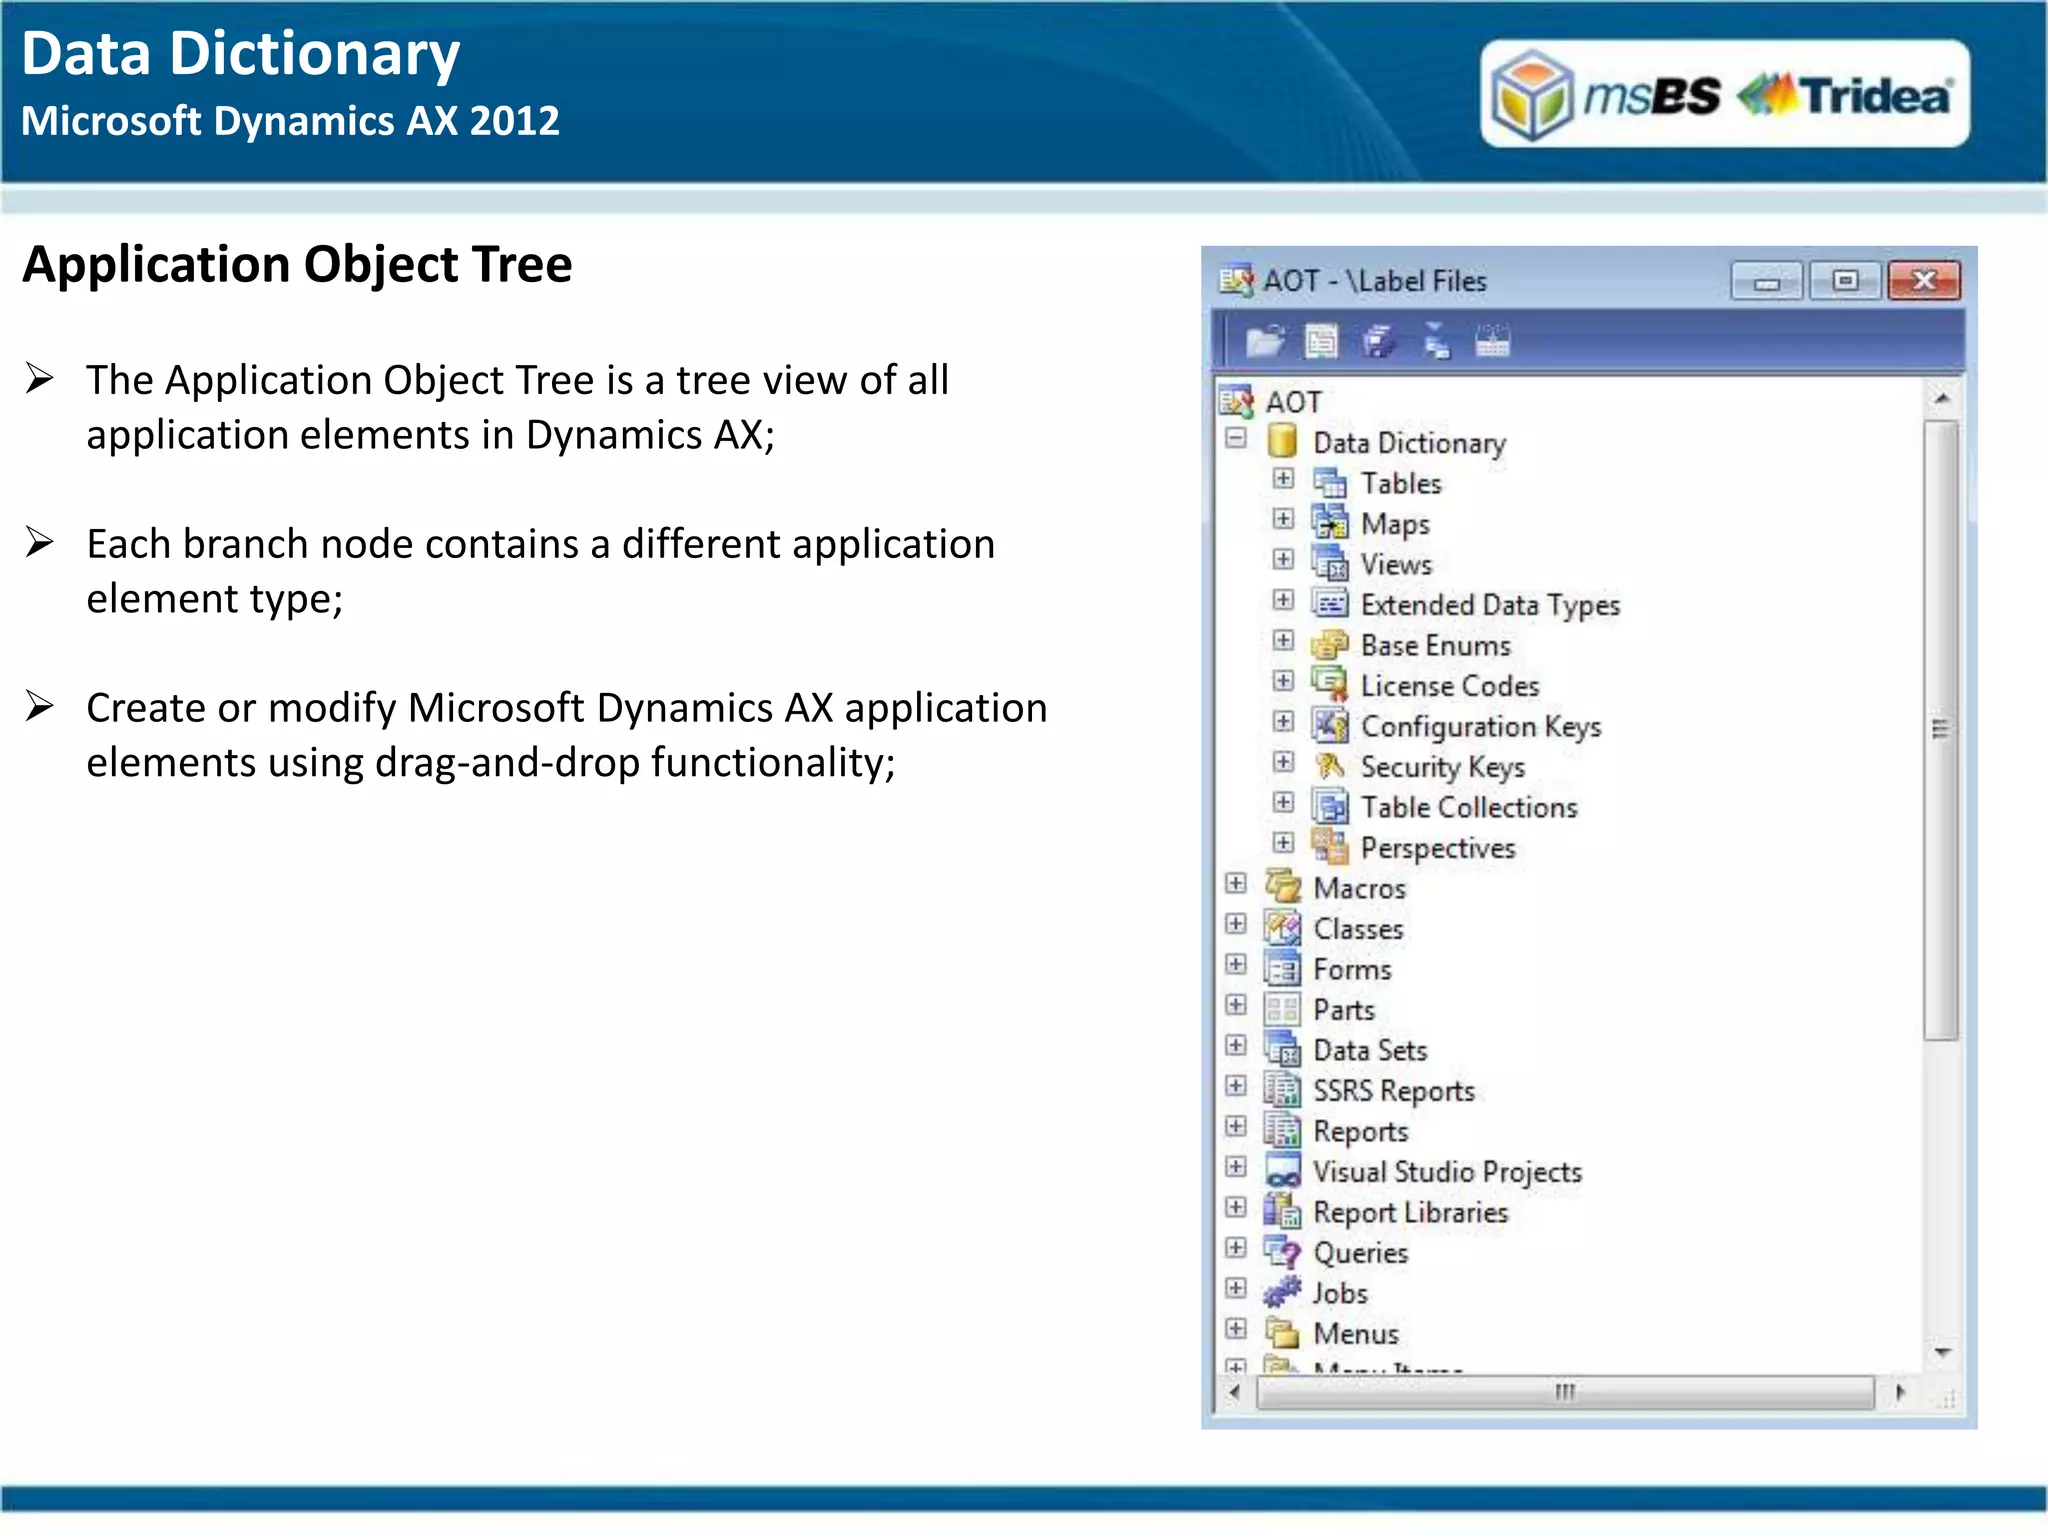Image resolution: width=2048 pixels, height=1536 pixels.
Task: Select the Reports tree label
Action: (x=1360, y=1132)
